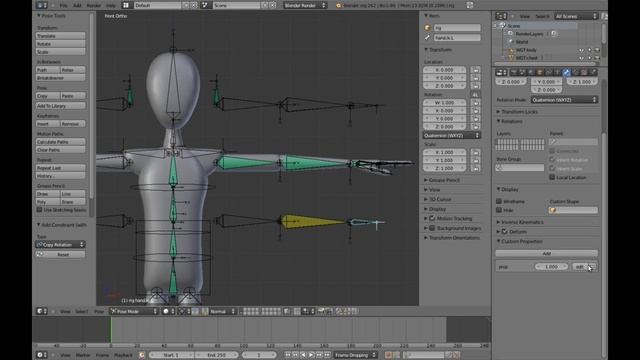Open the Copy Rotation constraint type dropdown
The width and height of the screenshot is (640, 360).
tap(60, 244)
